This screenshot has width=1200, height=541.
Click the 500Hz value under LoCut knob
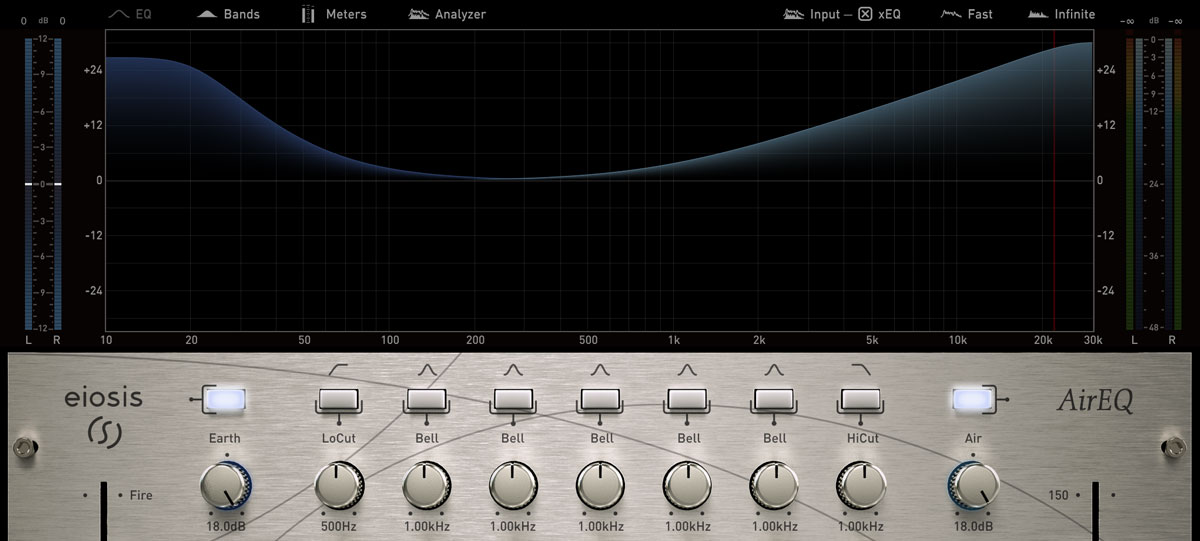click(x=338, y=526)
